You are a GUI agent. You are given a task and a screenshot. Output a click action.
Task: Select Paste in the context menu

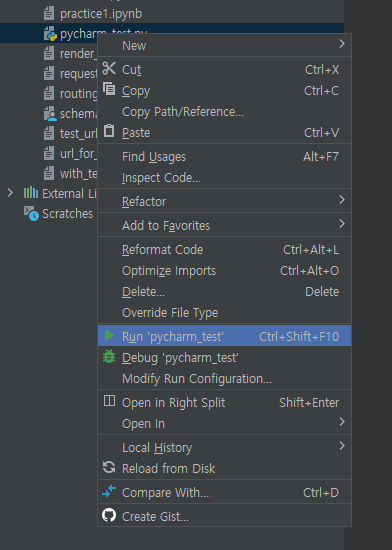(x=224, y=133)
